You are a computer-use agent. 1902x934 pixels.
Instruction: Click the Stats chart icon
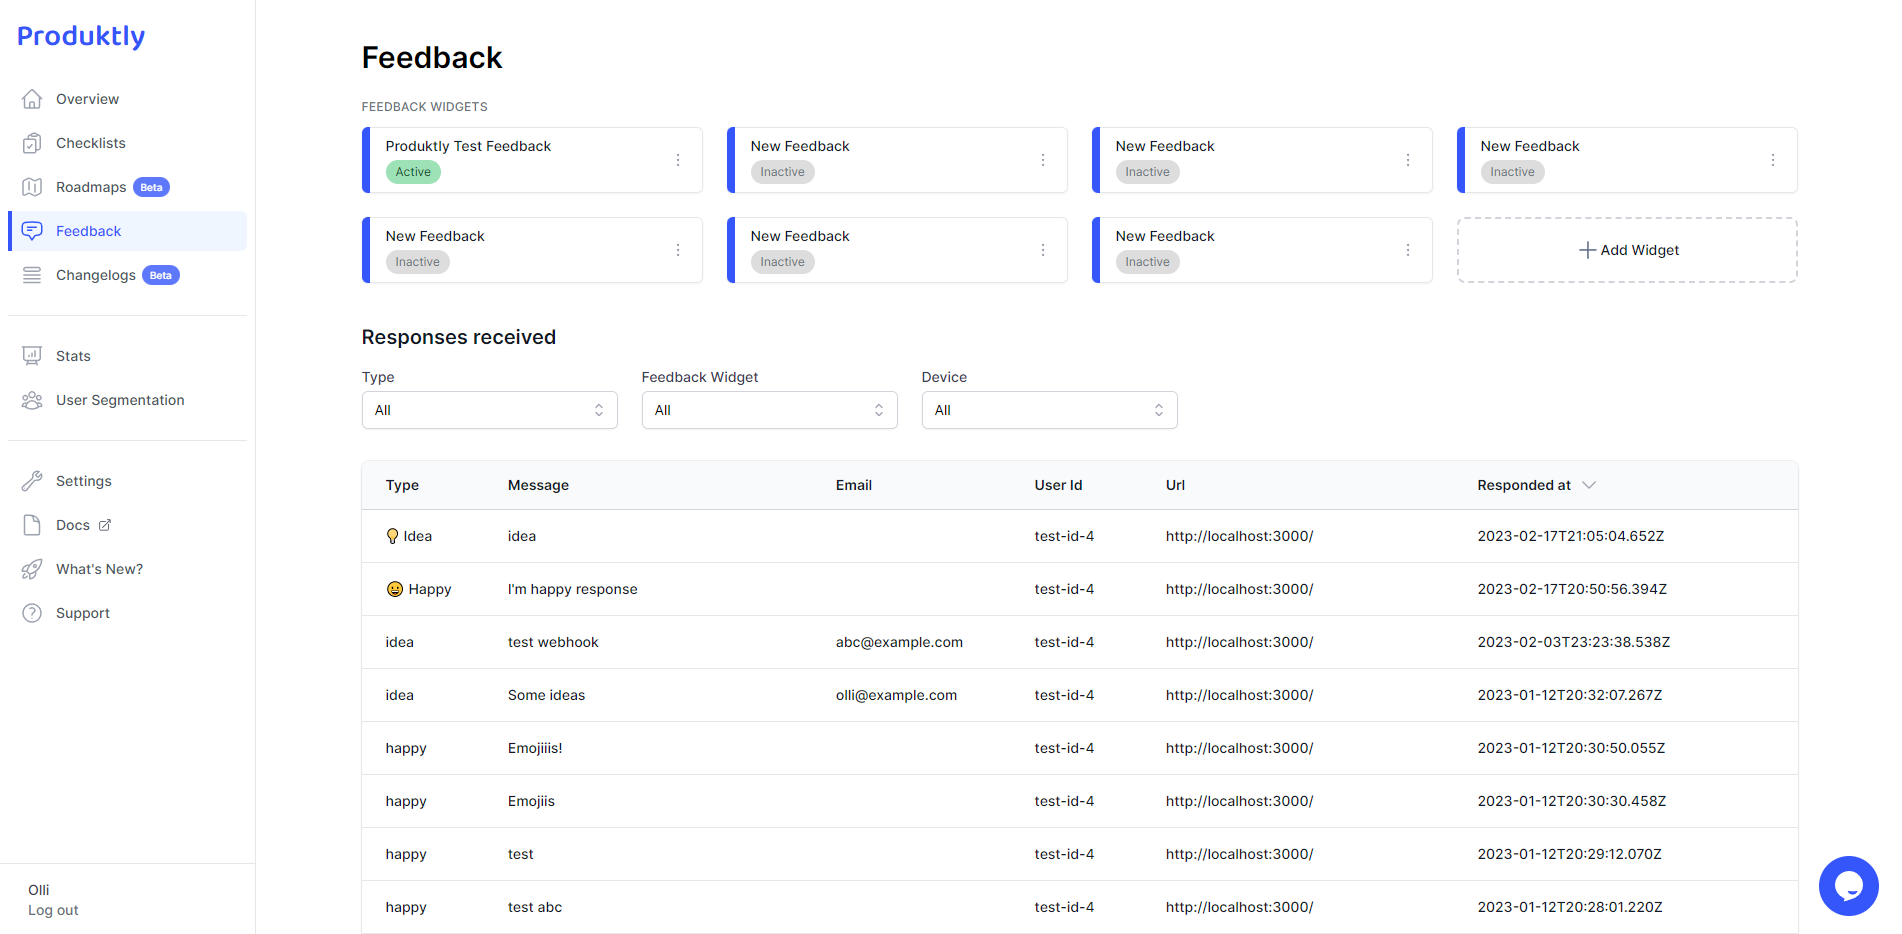(x=32, y=356)
